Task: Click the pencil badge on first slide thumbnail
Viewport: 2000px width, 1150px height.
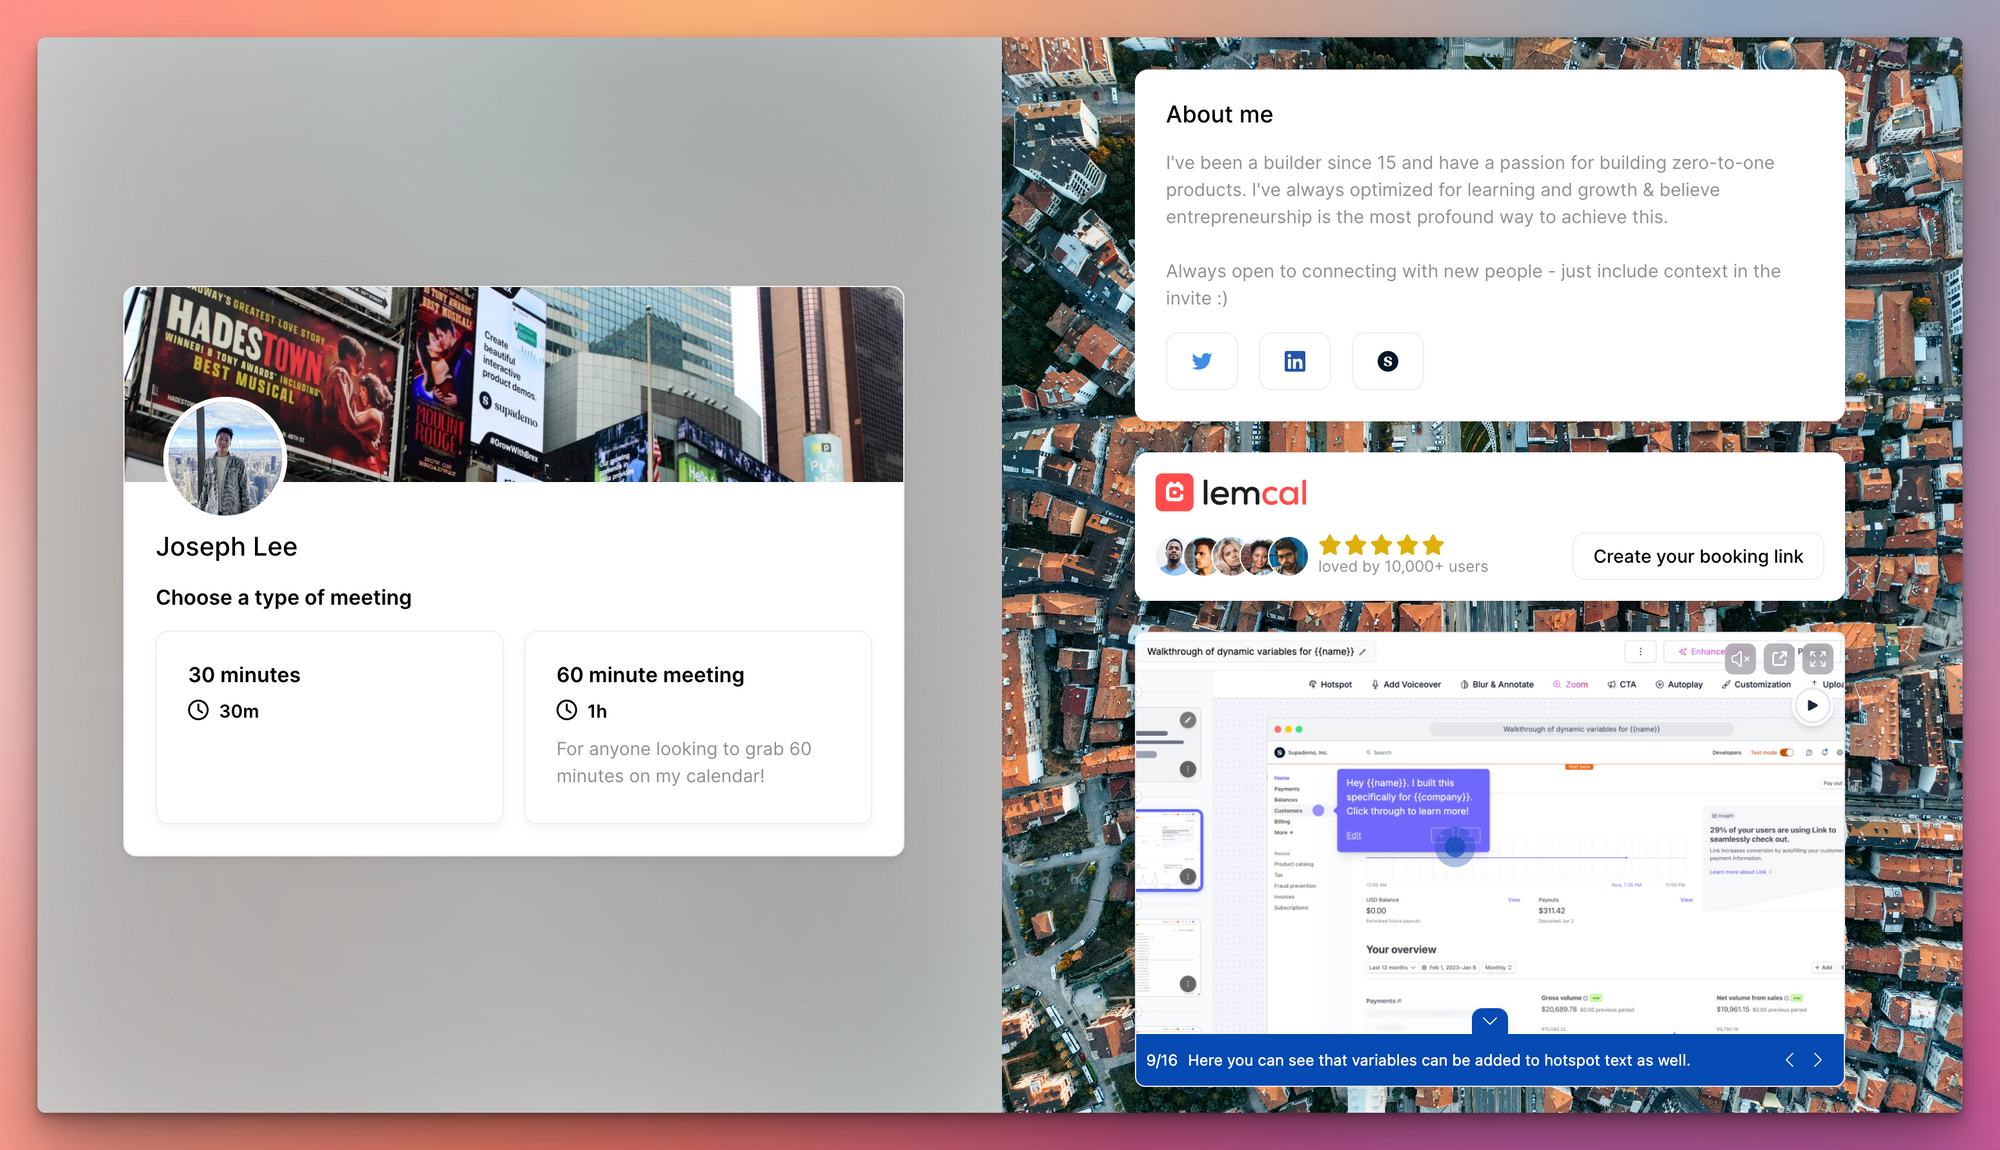Action: coord(1188,720)
